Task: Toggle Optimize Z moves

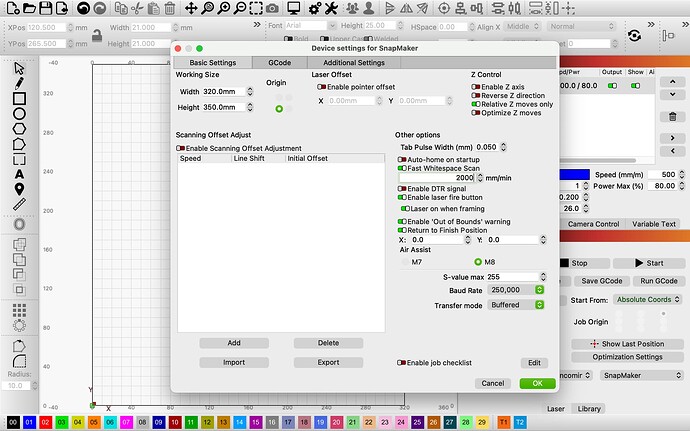Action: 476,113
